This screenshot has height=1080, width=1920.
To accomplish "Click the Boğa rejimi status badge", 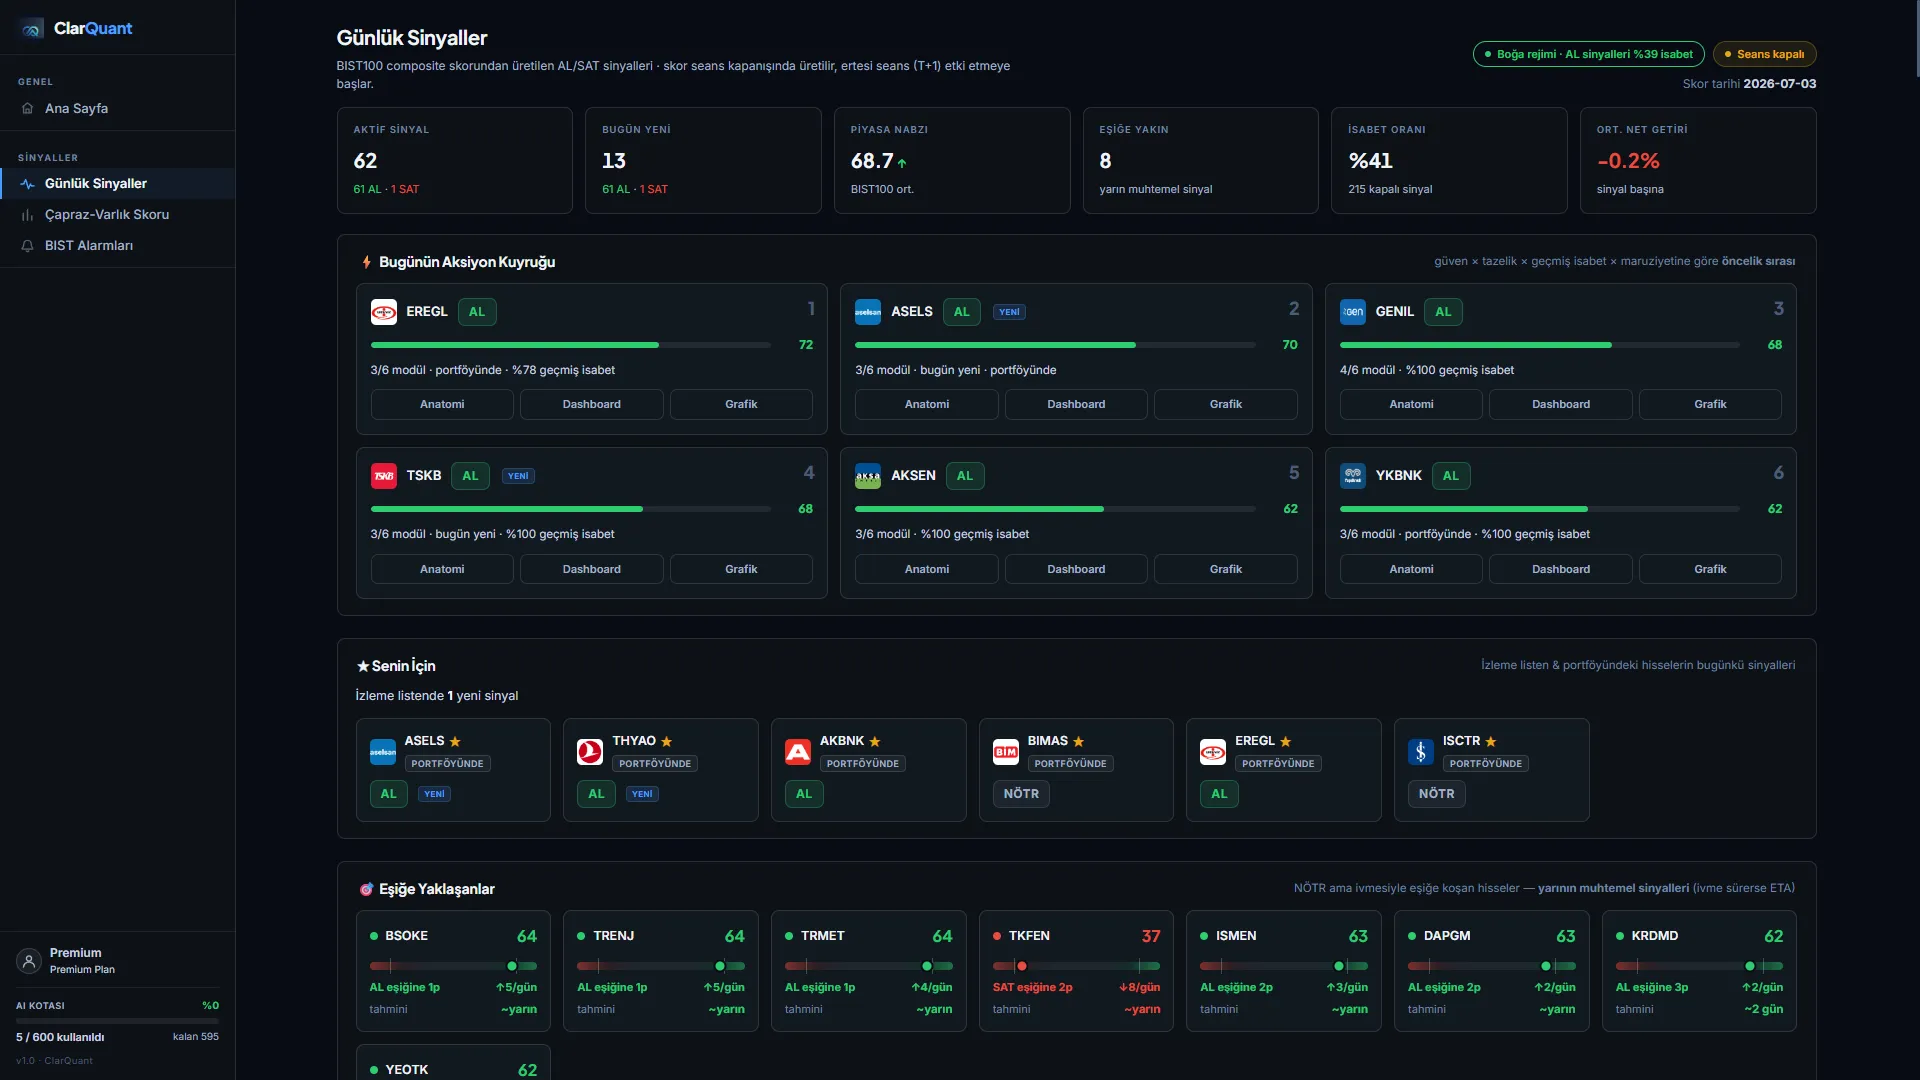I will click(x=1588, y=54).
